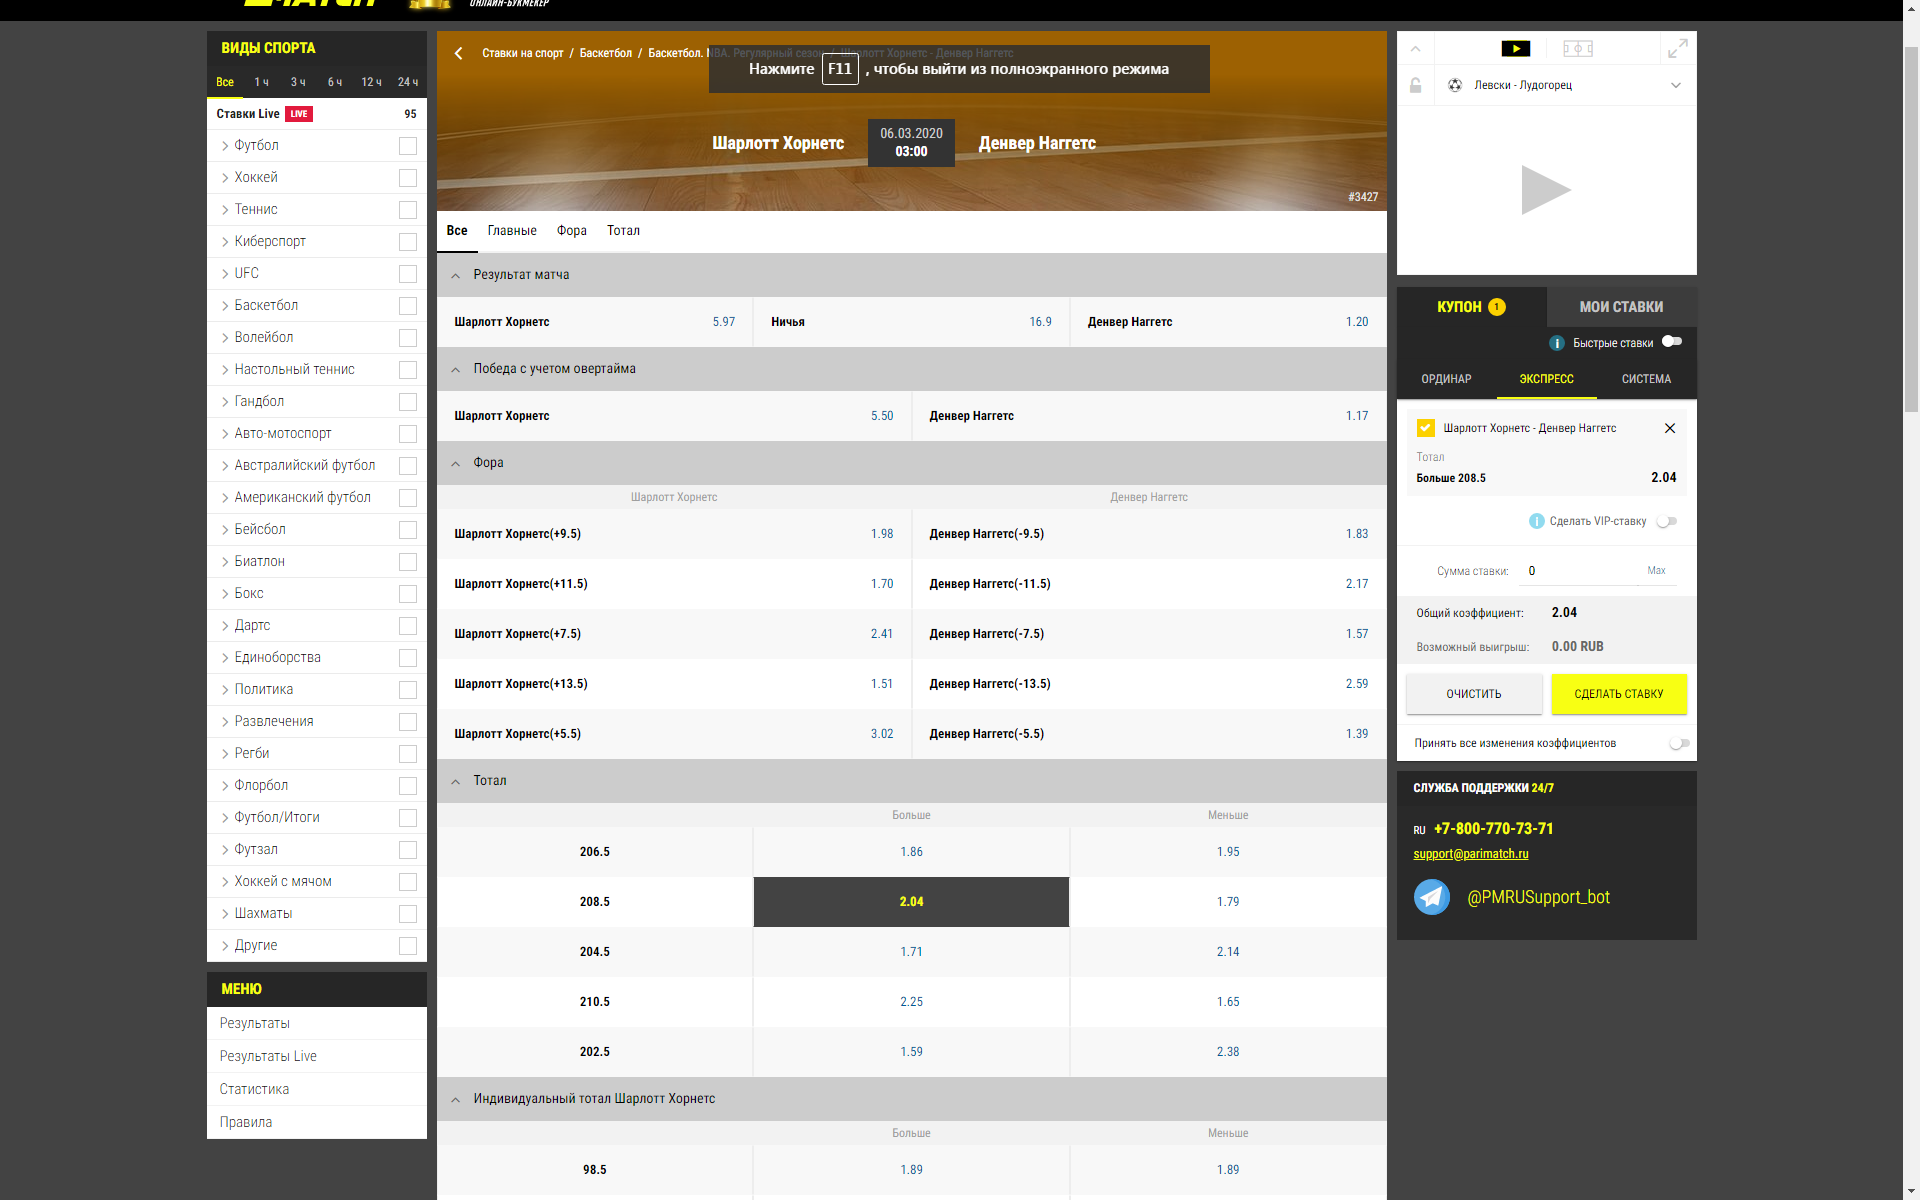Toggle the Сделать VIP-ставку switch

click(x=1667, y=521)
